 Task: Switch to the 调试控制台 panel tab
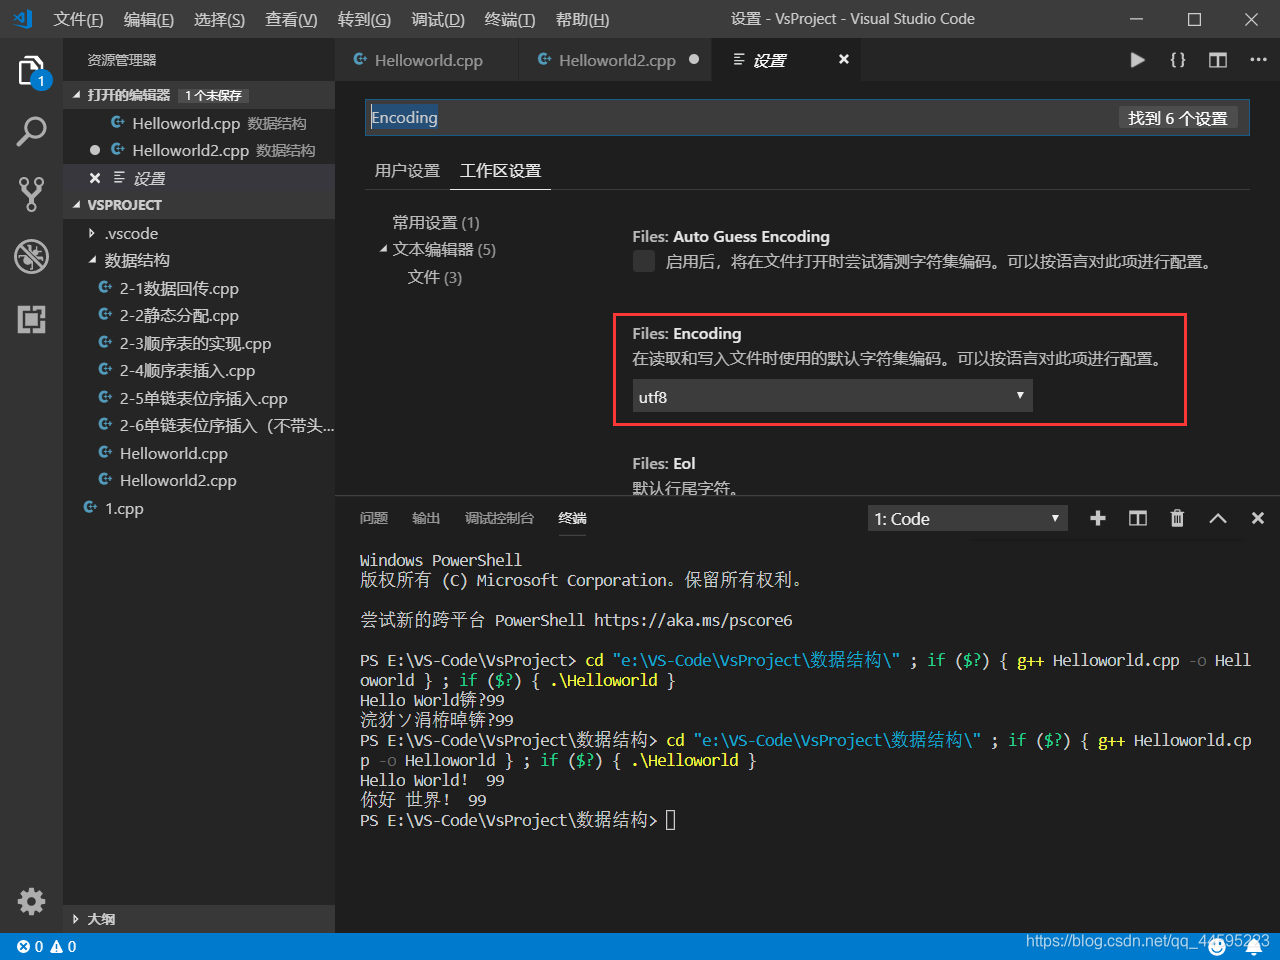pyautogui.click(x=499, y=518)
